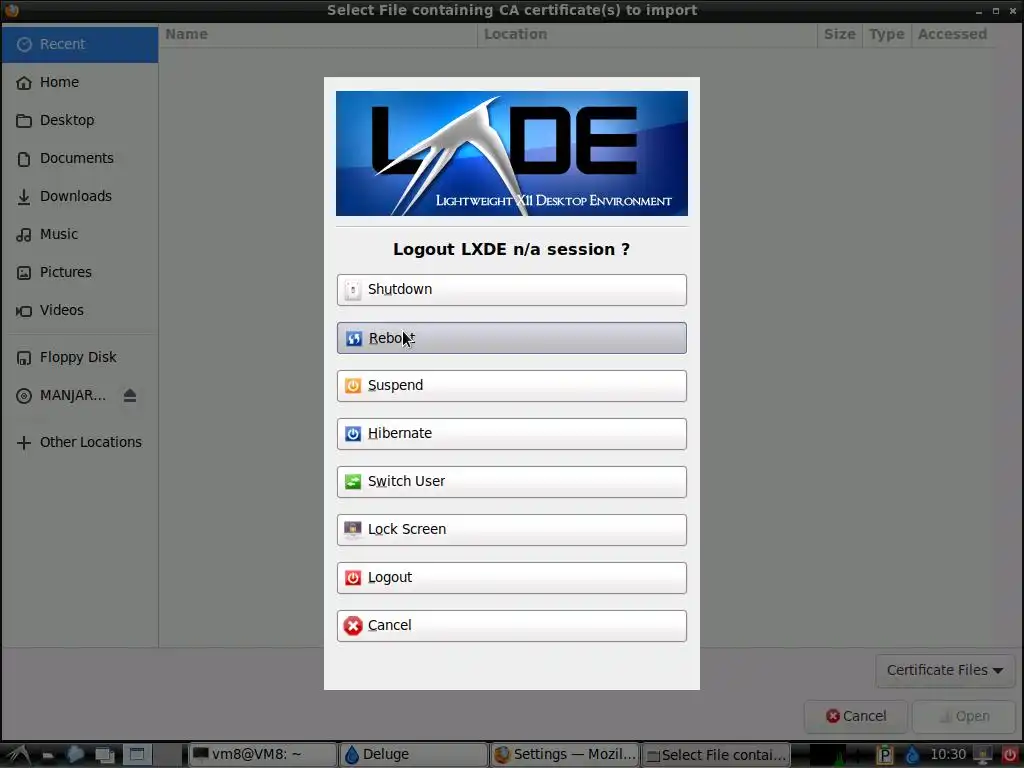Click the iconify all windows taskbar icon
This screenshot has height=768, width=1024.
point(104,755)
